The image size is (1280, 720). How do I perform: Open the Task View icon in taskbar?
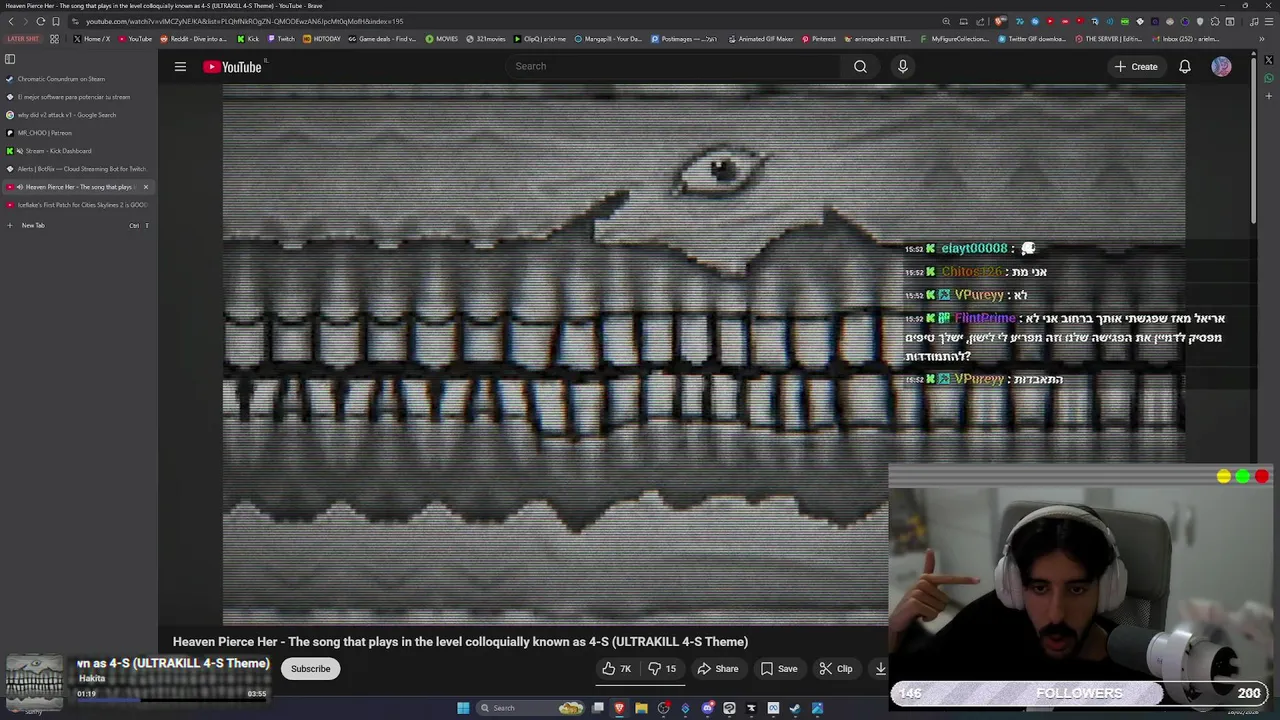click(x=598, y=708)
